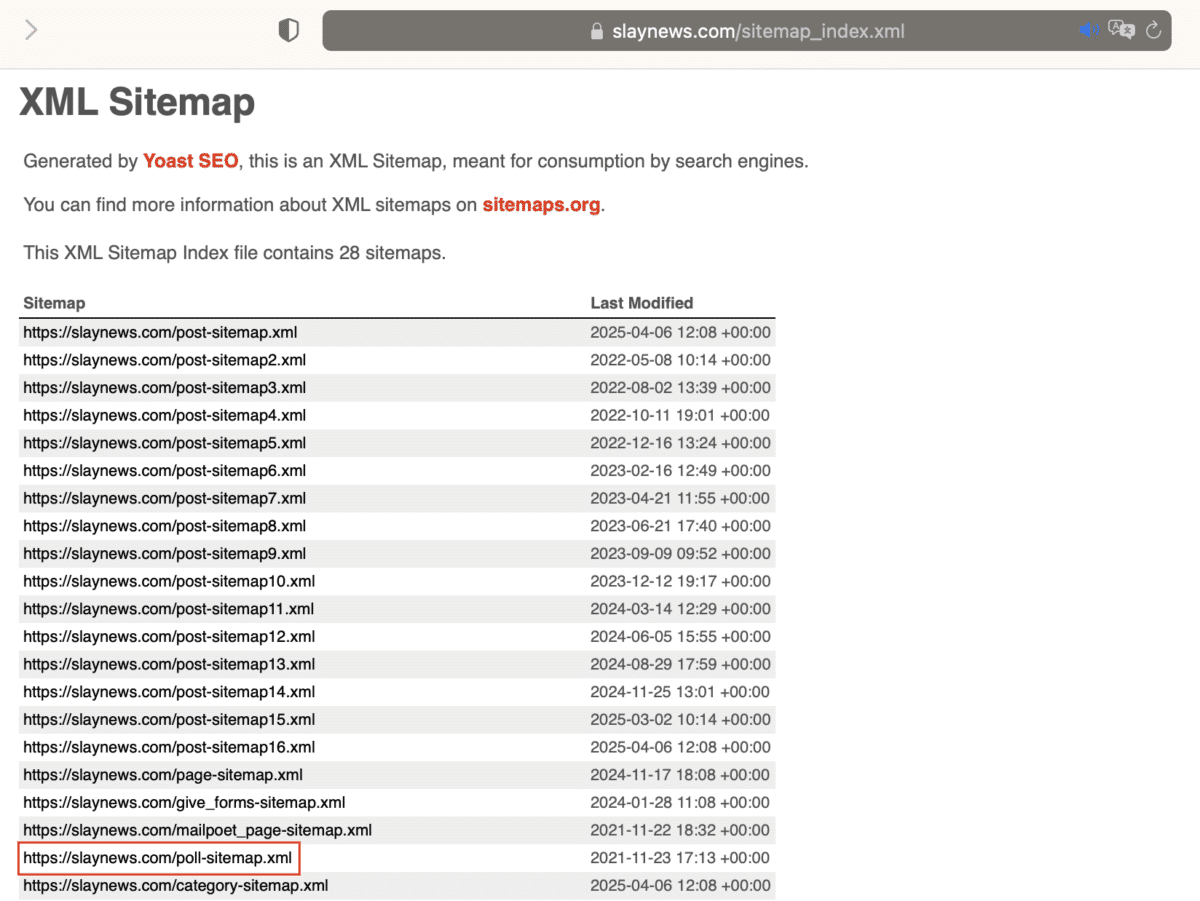Image resolution: width=1200 pixels, height=901 pixels.
Task: Select date 2021-11-22 18:32 +00:00
Action: (x=681, y=830)
